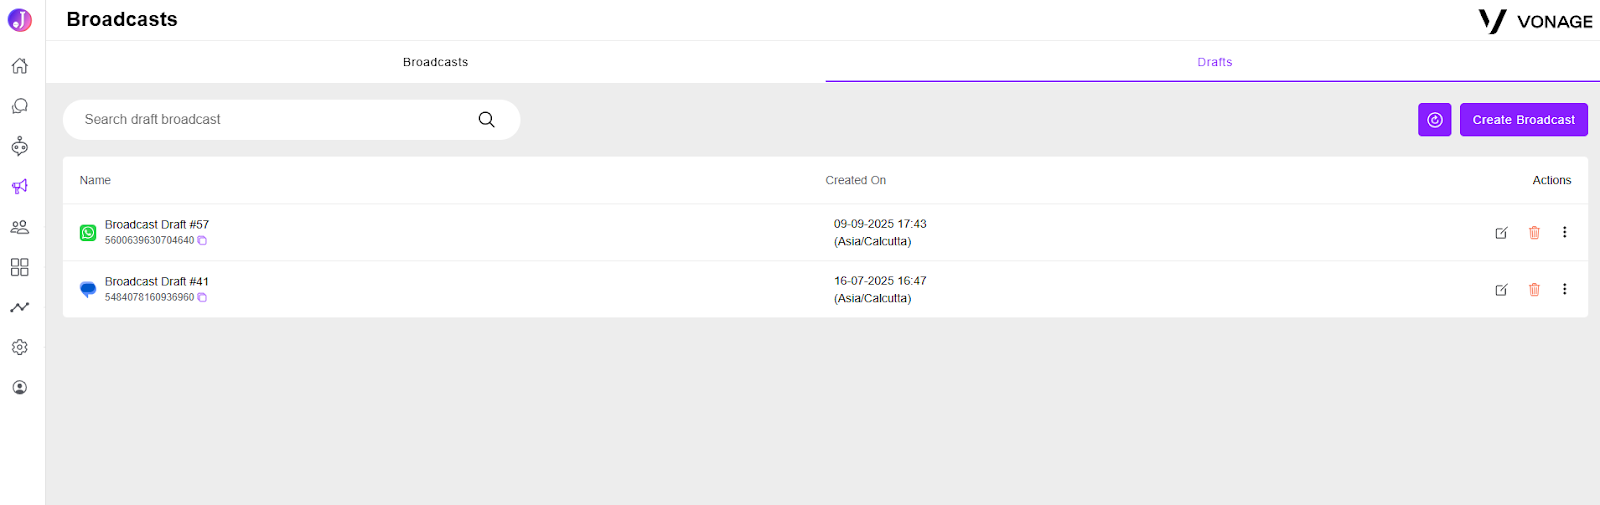Switch to the Broadcasts tab

[x=435, y=62]
